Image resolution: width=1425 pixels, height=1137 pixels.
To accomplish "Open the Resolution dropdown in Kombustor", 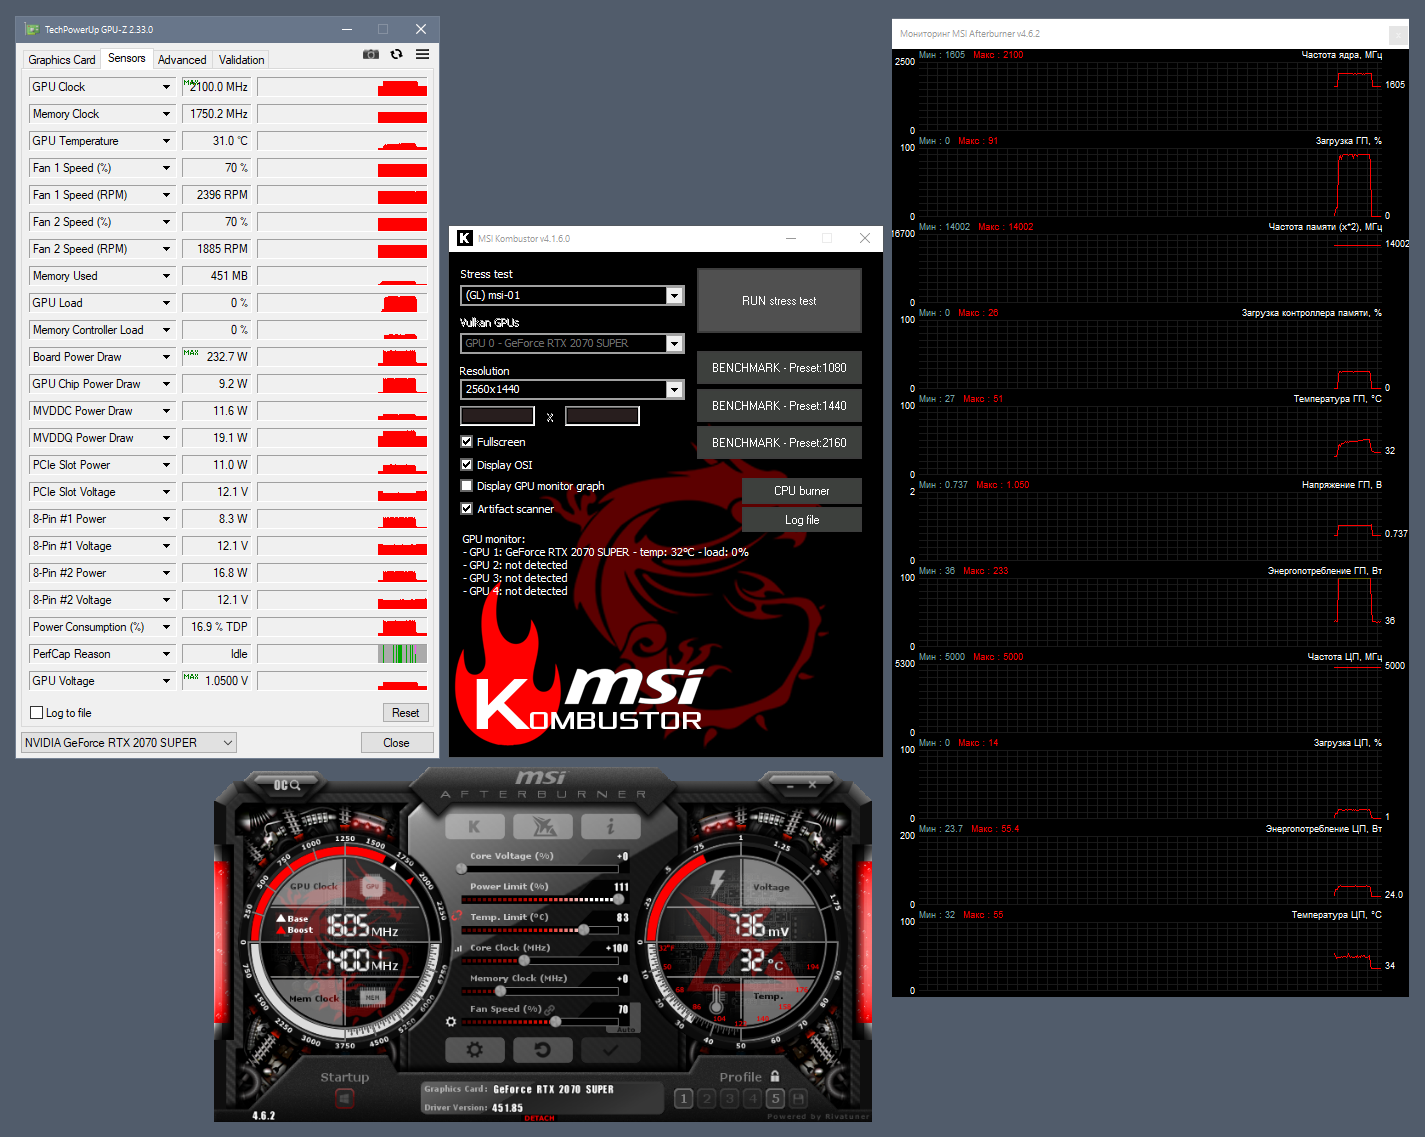I will tap(675, 389).
